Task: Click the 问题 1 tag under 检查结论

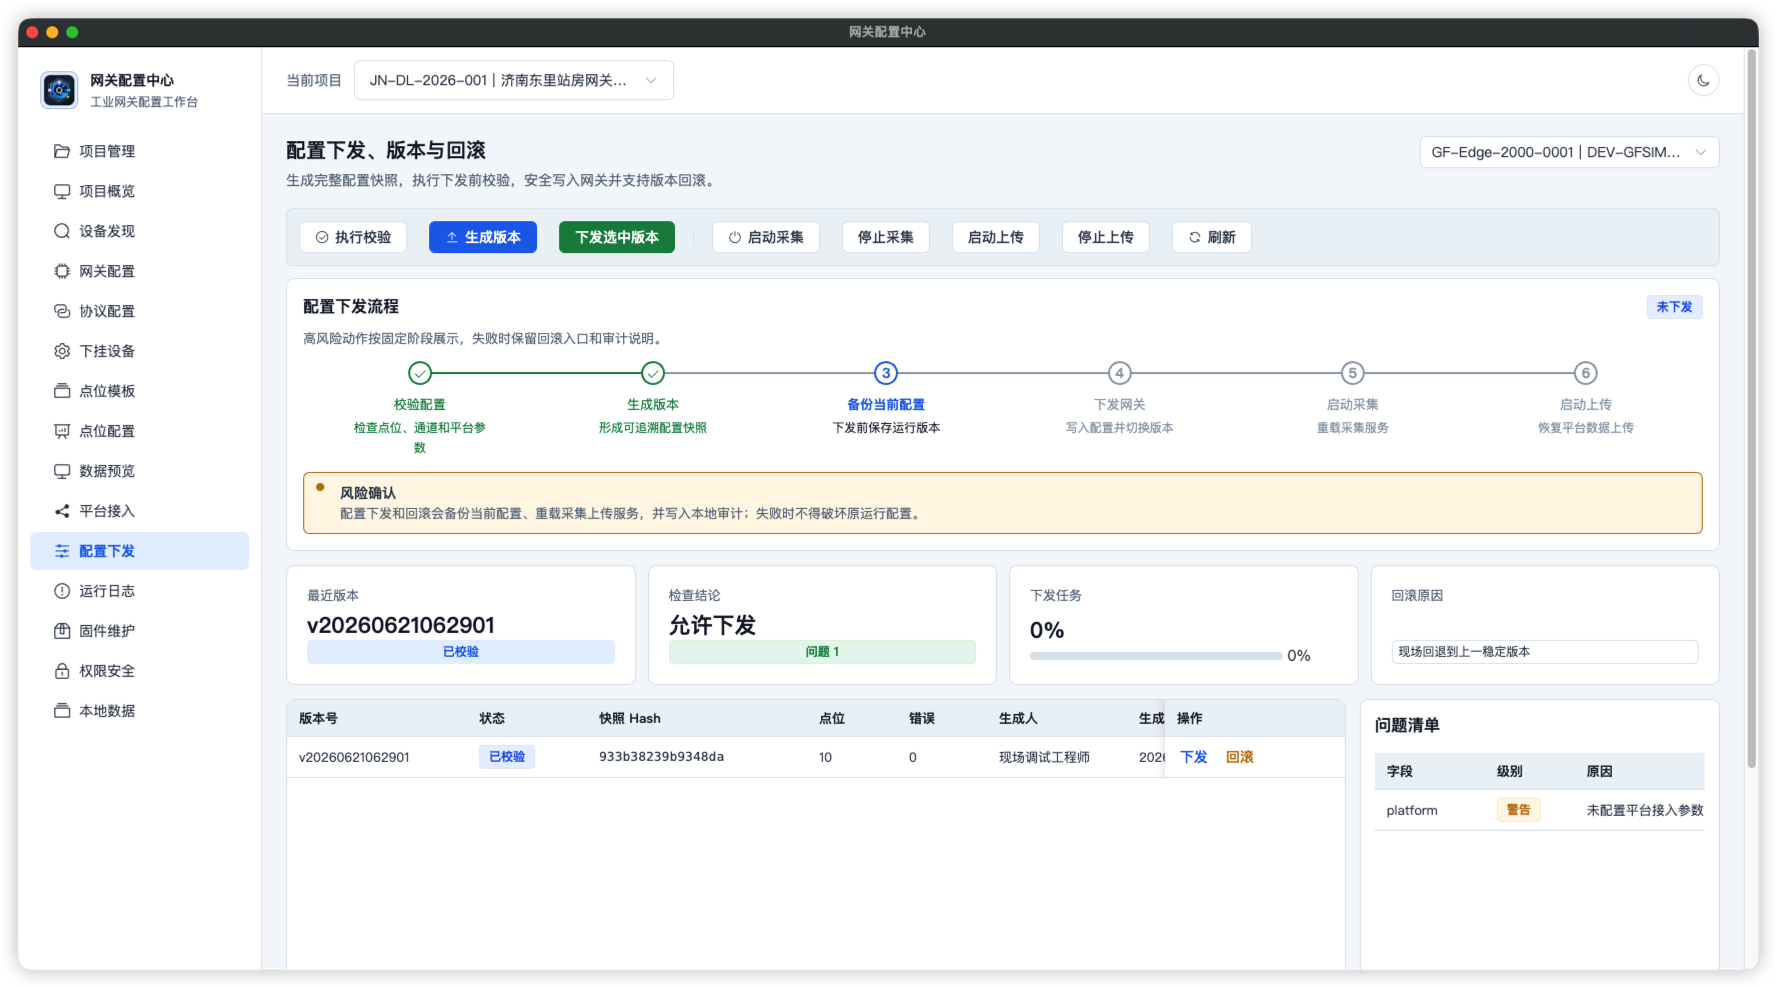Action: click(x=822, y=651)
